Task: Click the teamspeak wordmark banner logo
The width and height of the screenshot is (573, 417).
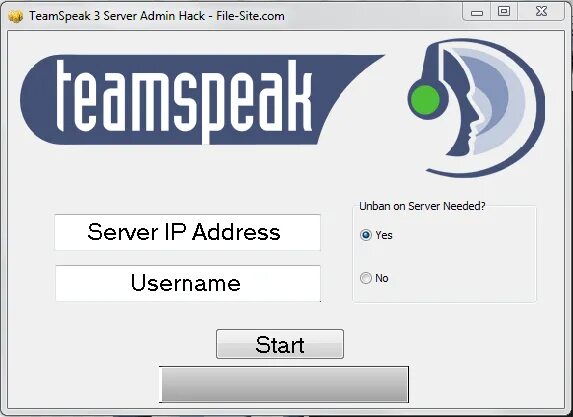Action: pyautogui.click(x=202, y=99)
